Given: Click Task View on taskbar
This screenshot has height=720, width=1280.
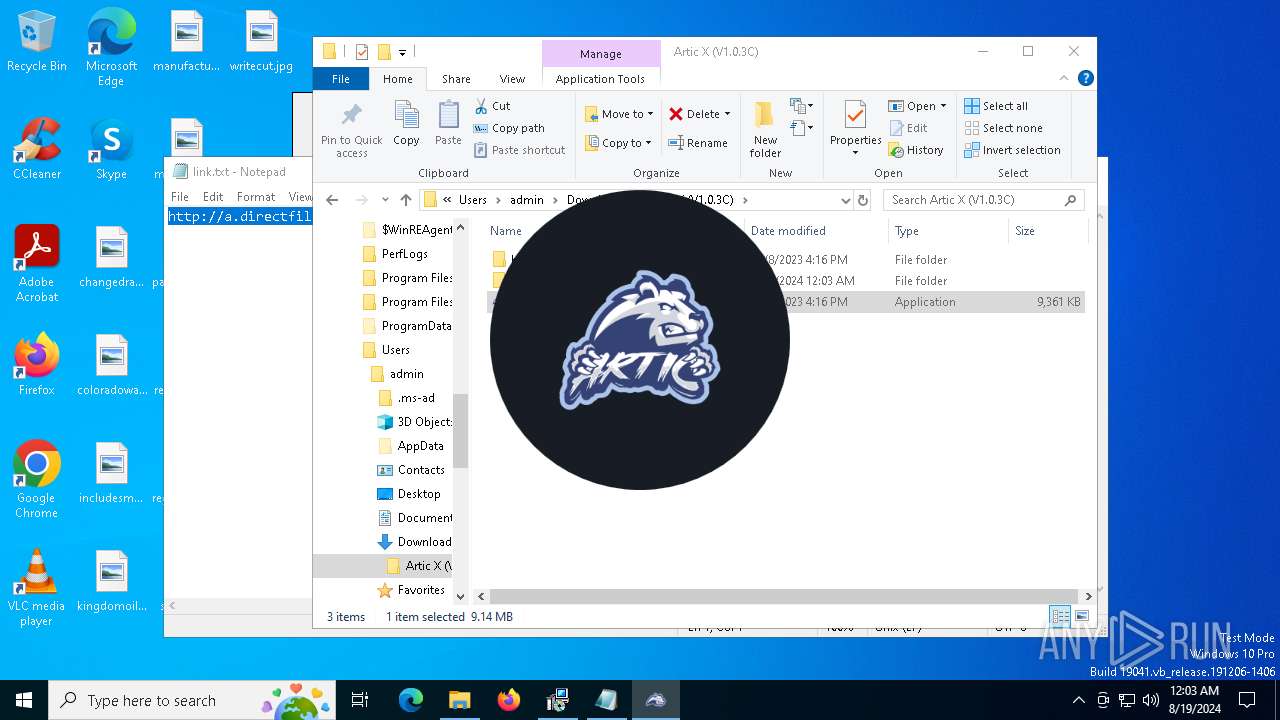Looking at the screenshot, I should click(360, 700).
